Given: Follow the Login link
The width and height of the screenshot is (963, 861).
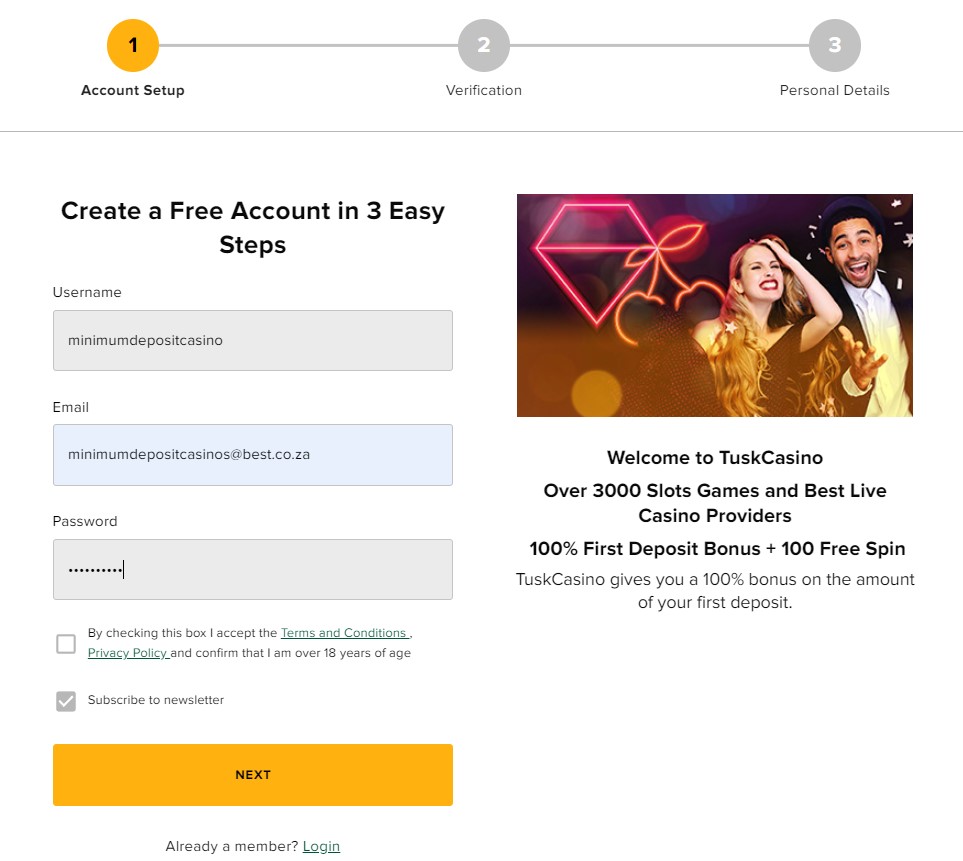Looking at the screenshot, I should pyautogui.click(x=321, y=846).
